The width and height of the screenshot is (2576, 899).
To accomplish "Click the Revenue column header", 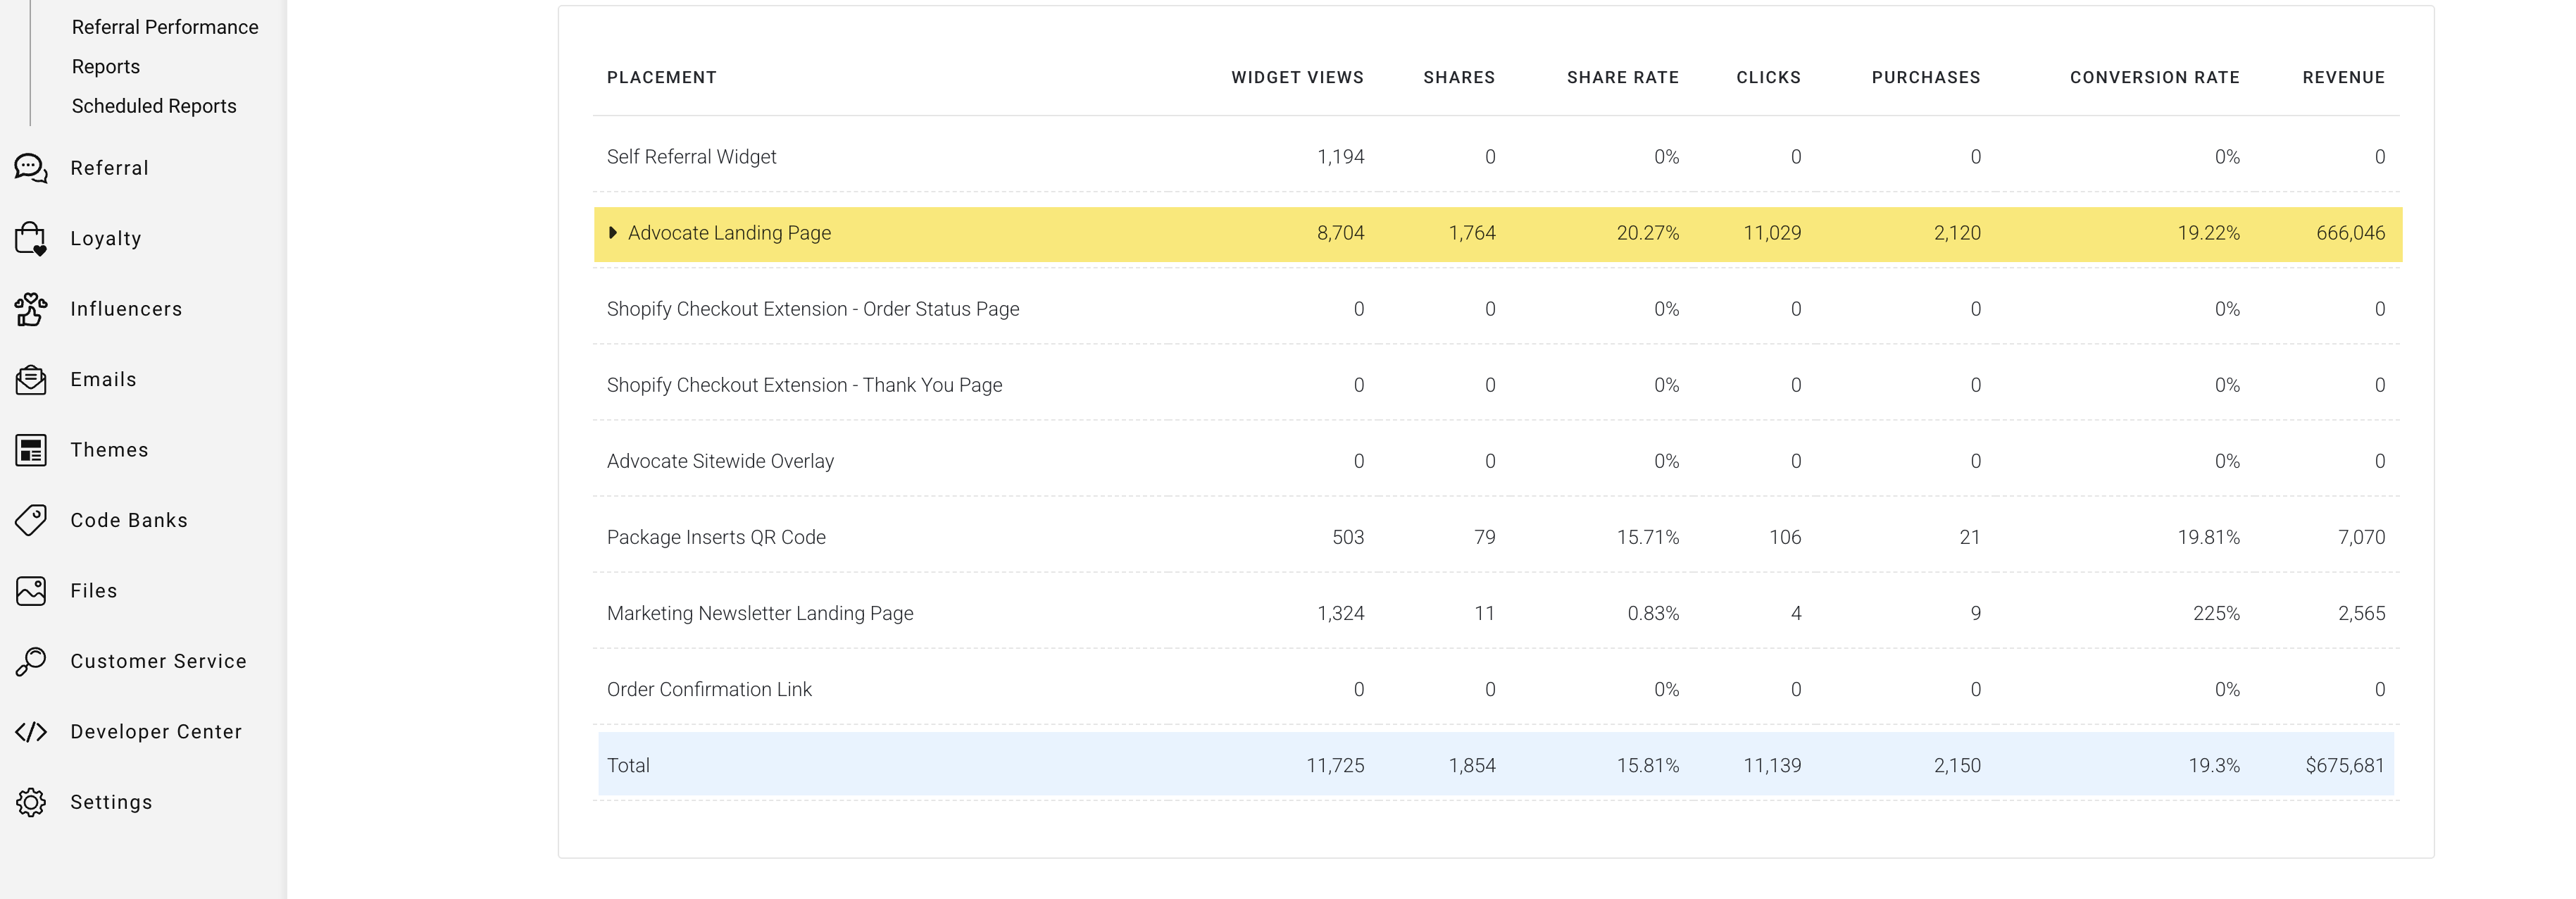I will [2343, 78].
